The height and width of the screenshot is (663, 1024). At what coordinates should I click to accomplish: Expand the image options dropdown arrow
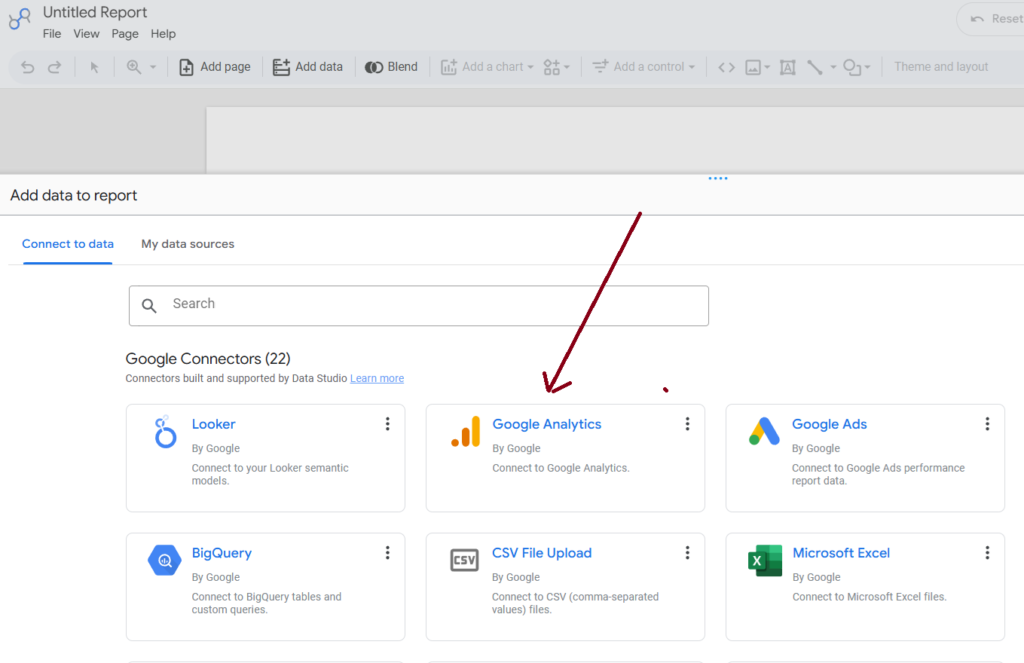767,67
